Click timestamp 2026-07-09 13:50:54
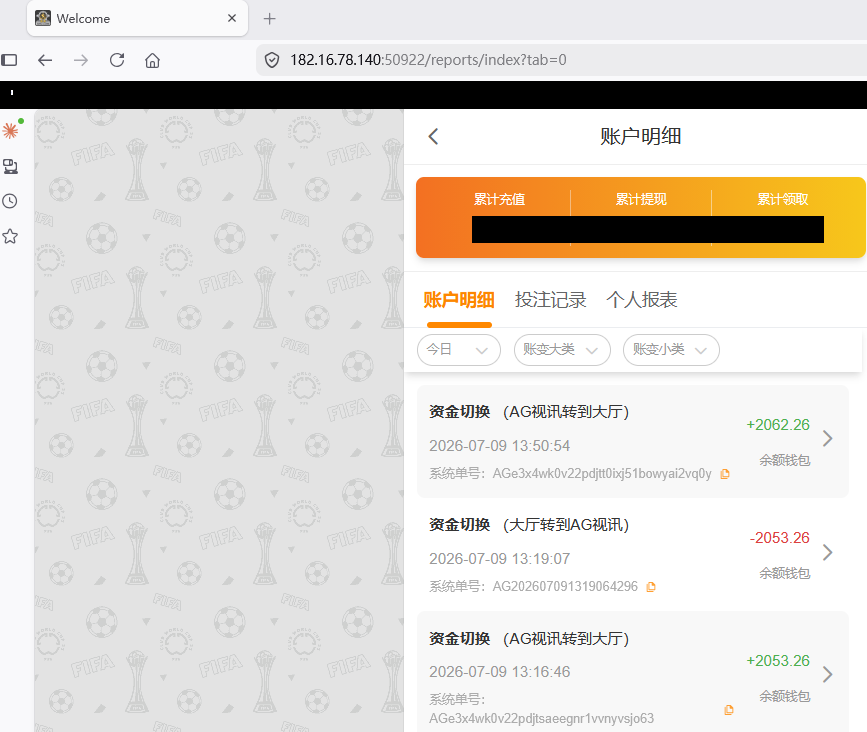 [x=499, y=446]
